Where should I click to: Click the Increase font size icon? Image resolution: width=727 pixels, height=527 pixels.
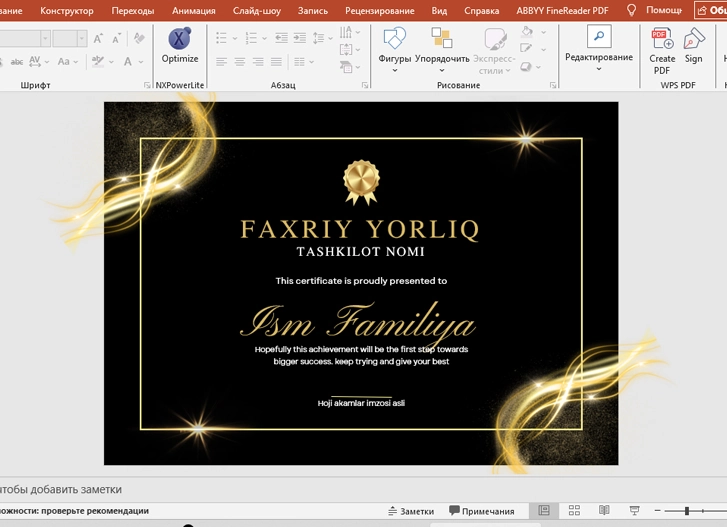pos(98,38)
